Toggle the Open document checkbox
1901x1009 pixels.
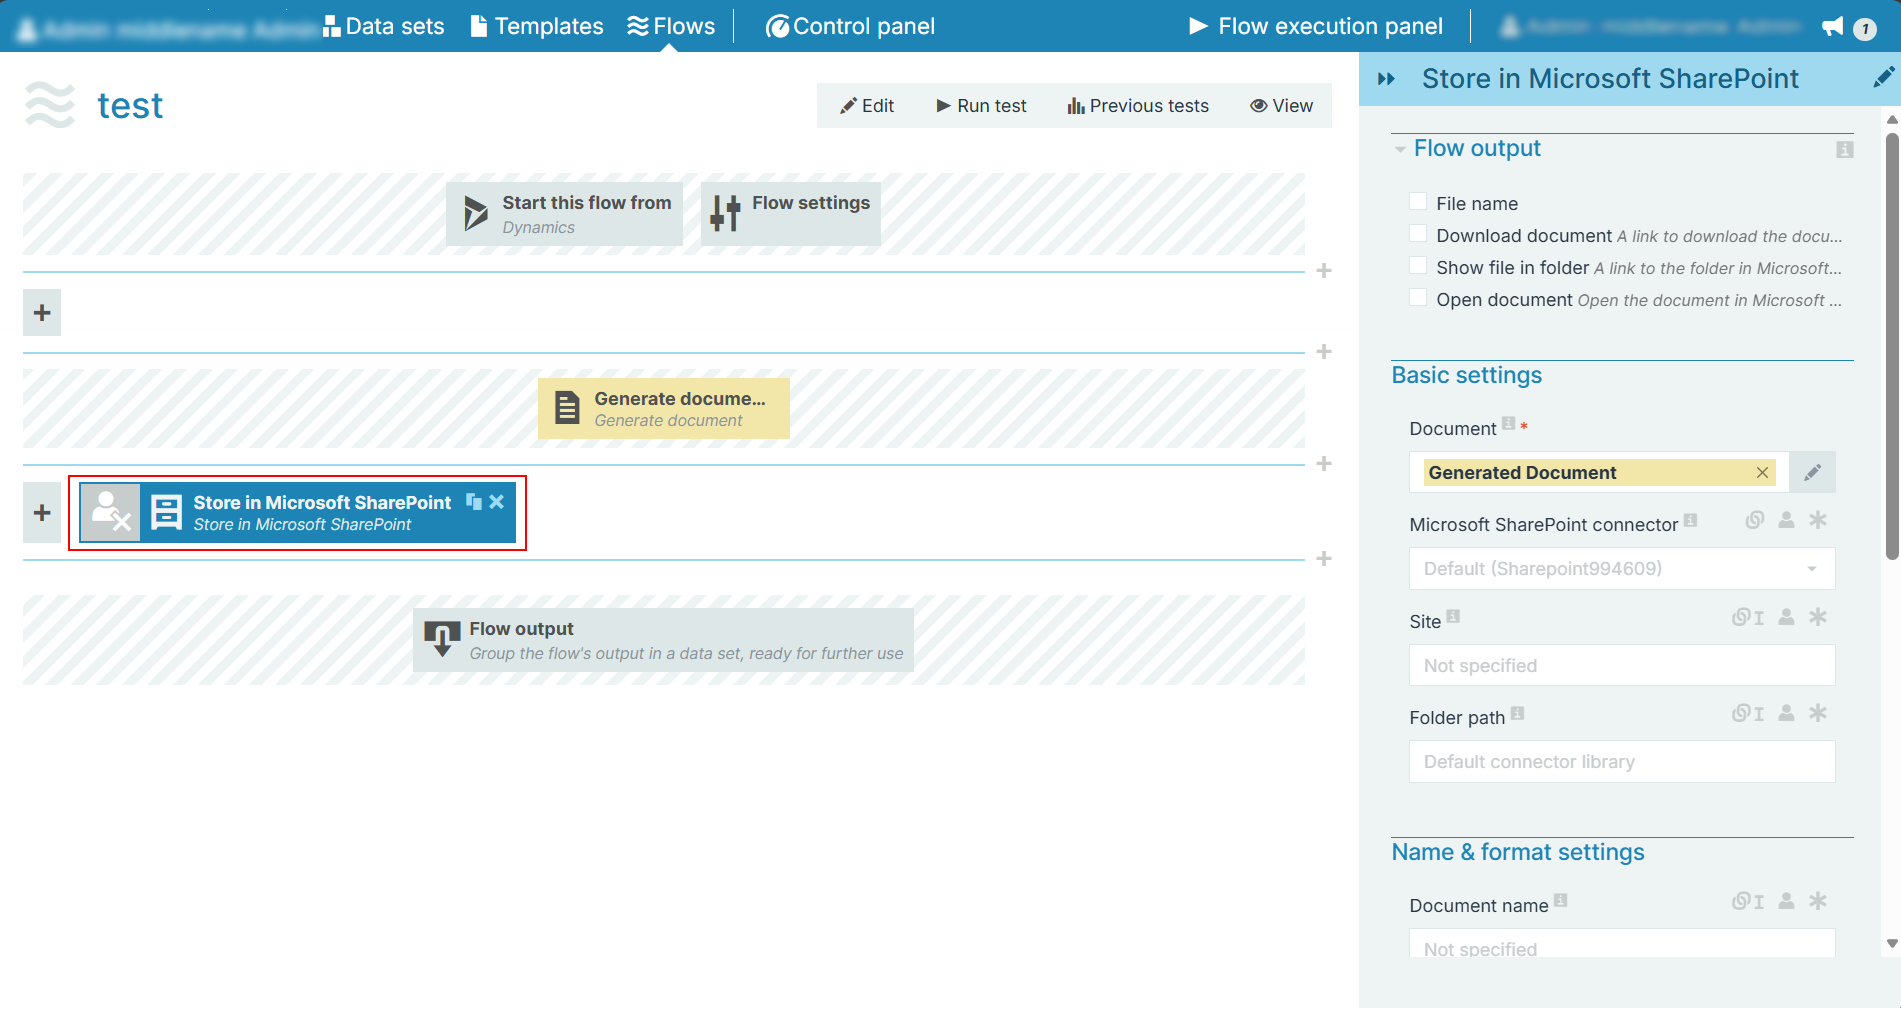click(x=1418, y=298)
